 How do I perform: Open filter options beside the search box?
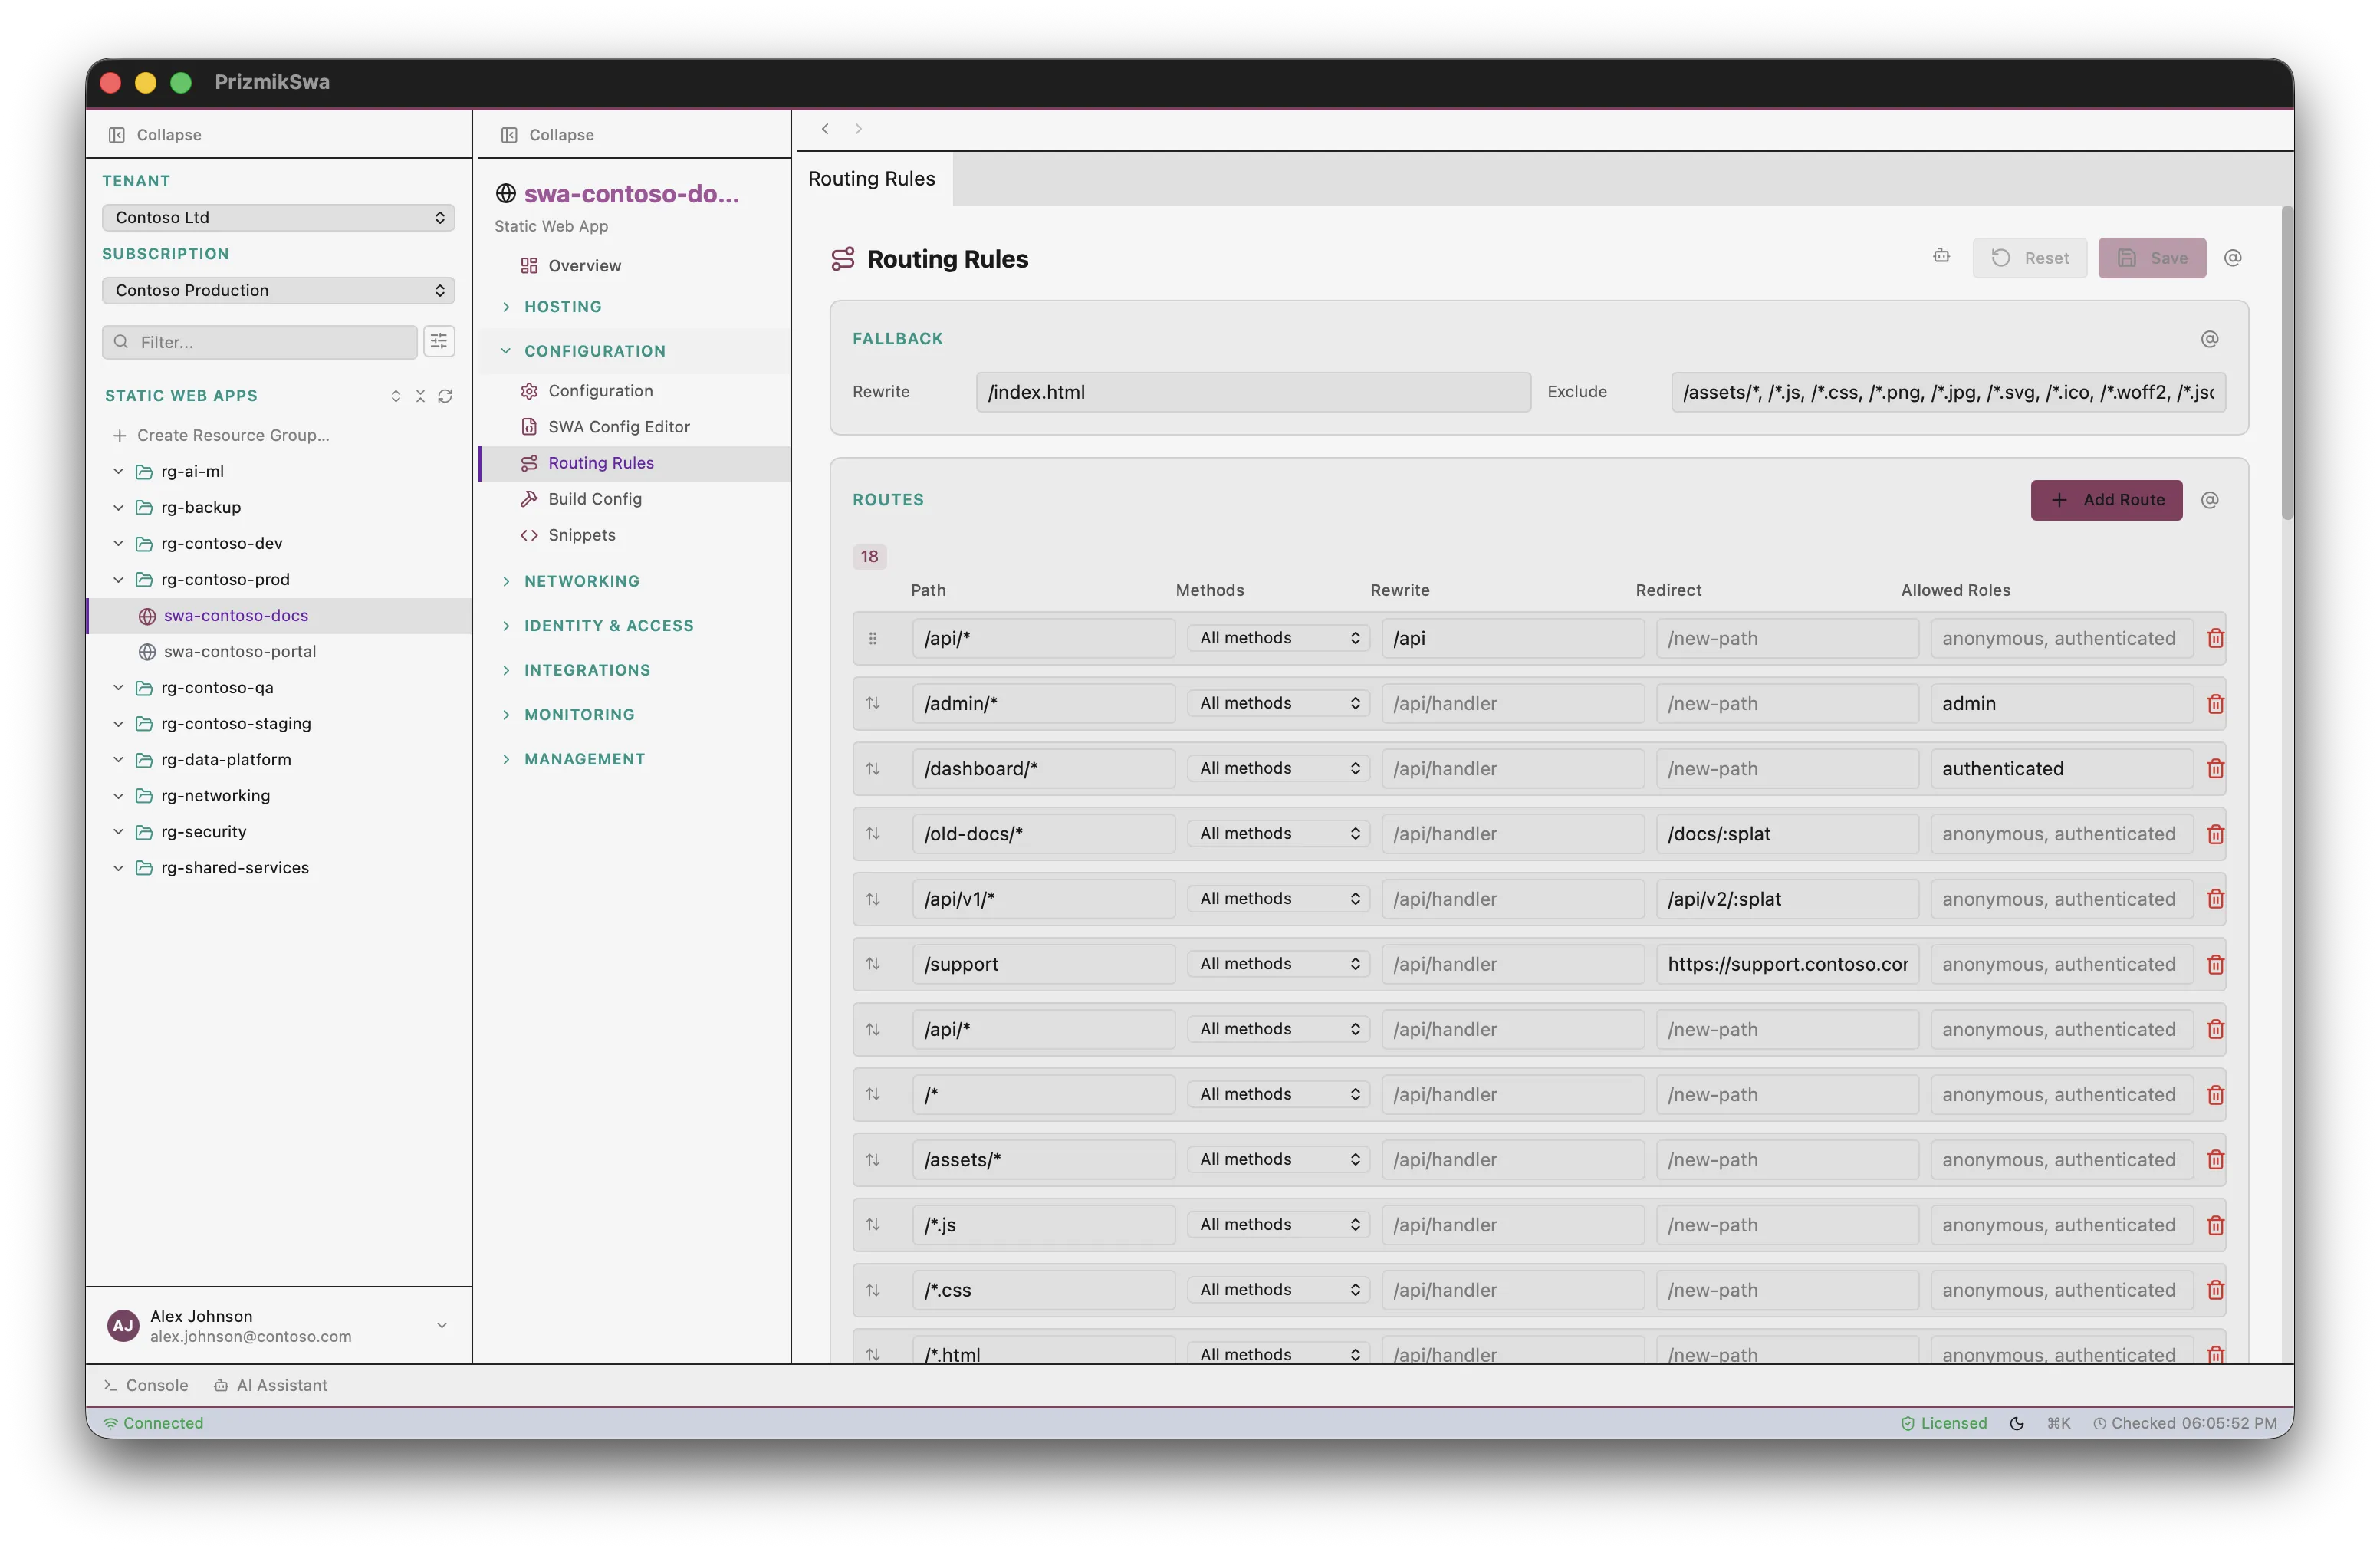439,341
